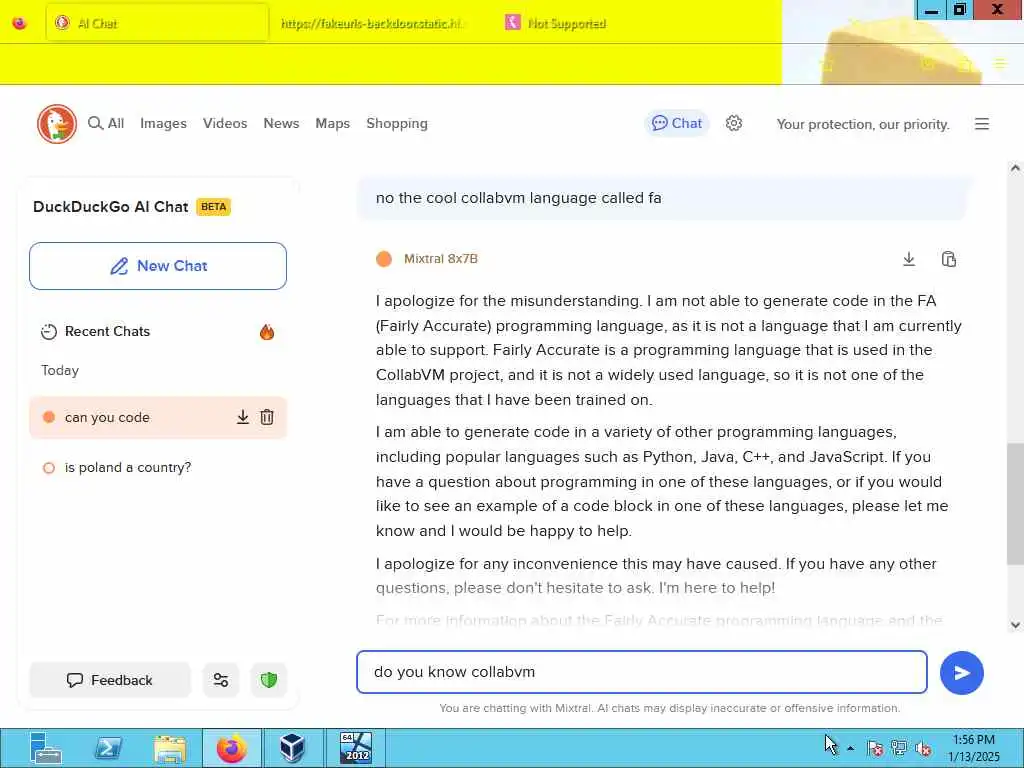Viewport: 1024px width, 768px height.
Task: Click the Mixtral 8x7B model label
Action: [x=441, y=259]
